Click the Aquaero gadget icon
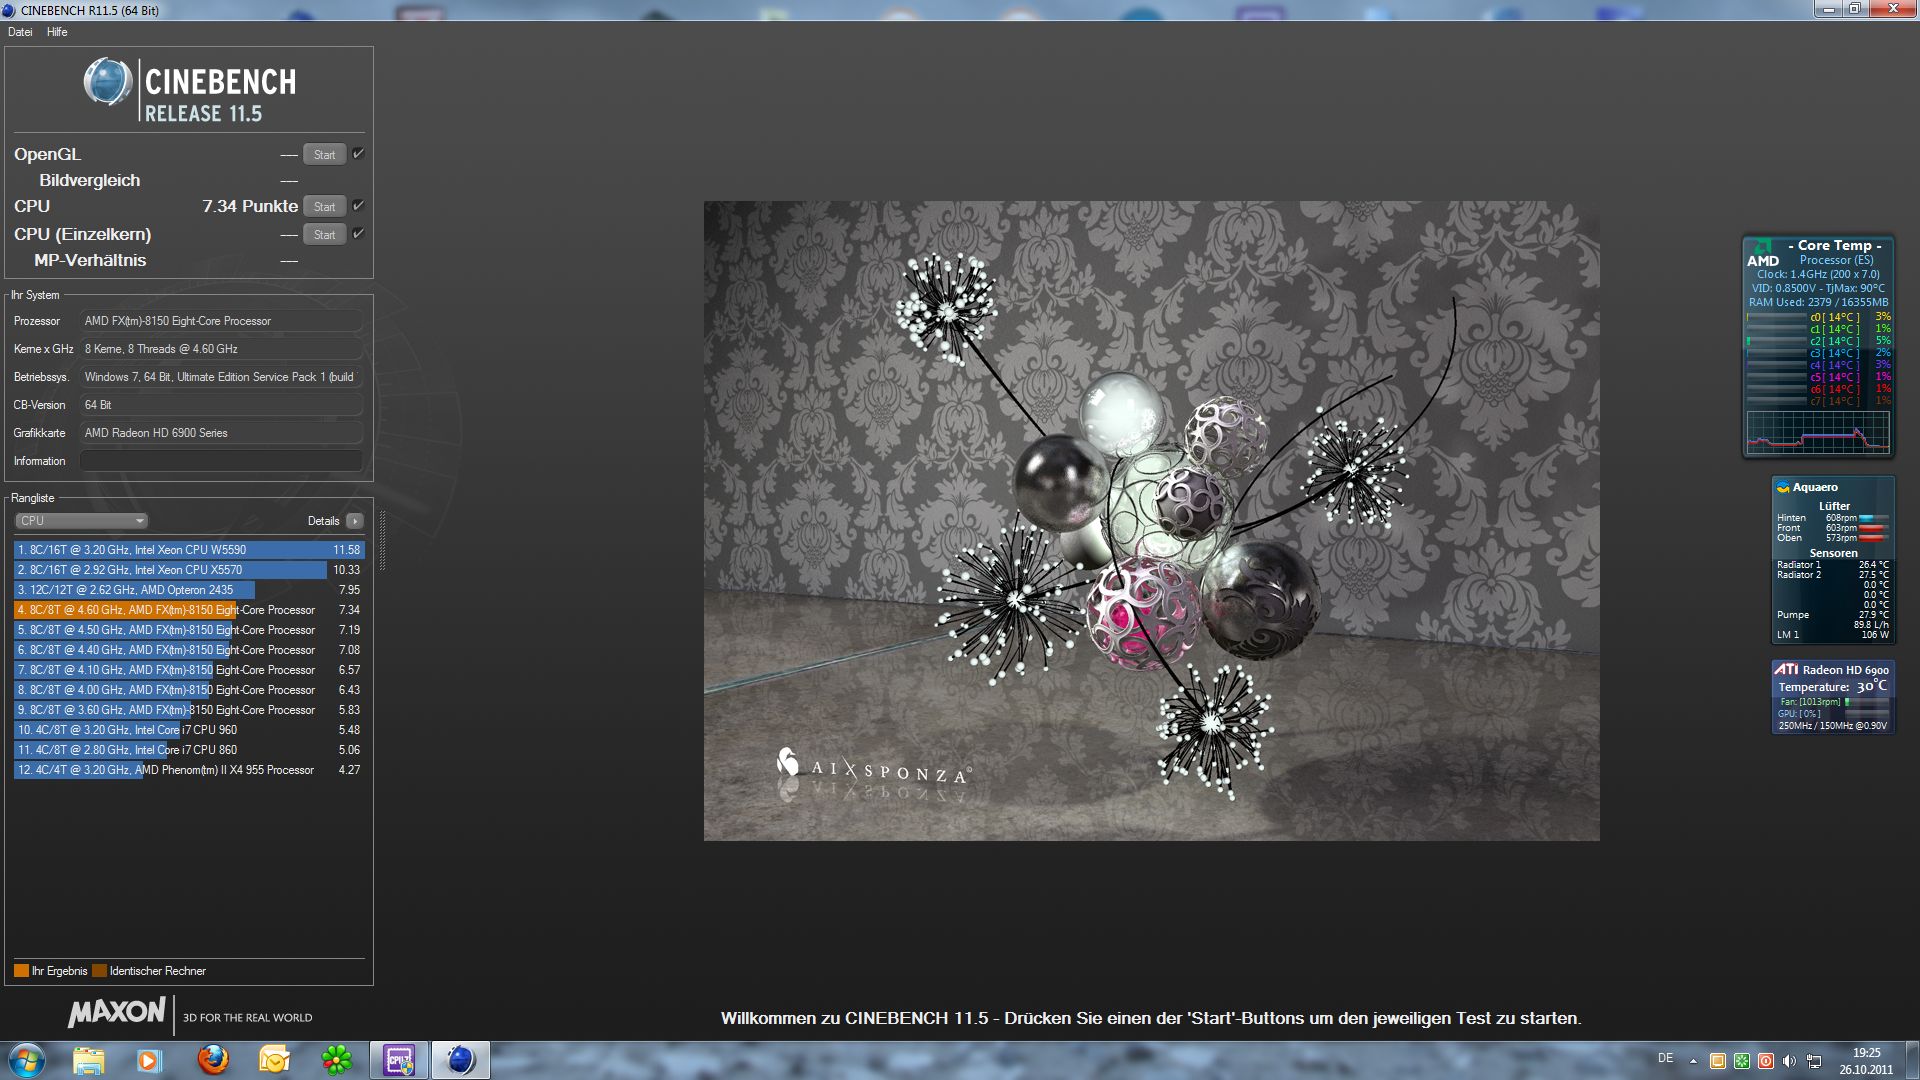Image resolution: width=1920 pixels, height=1080 pixels. coord(1782,487)
